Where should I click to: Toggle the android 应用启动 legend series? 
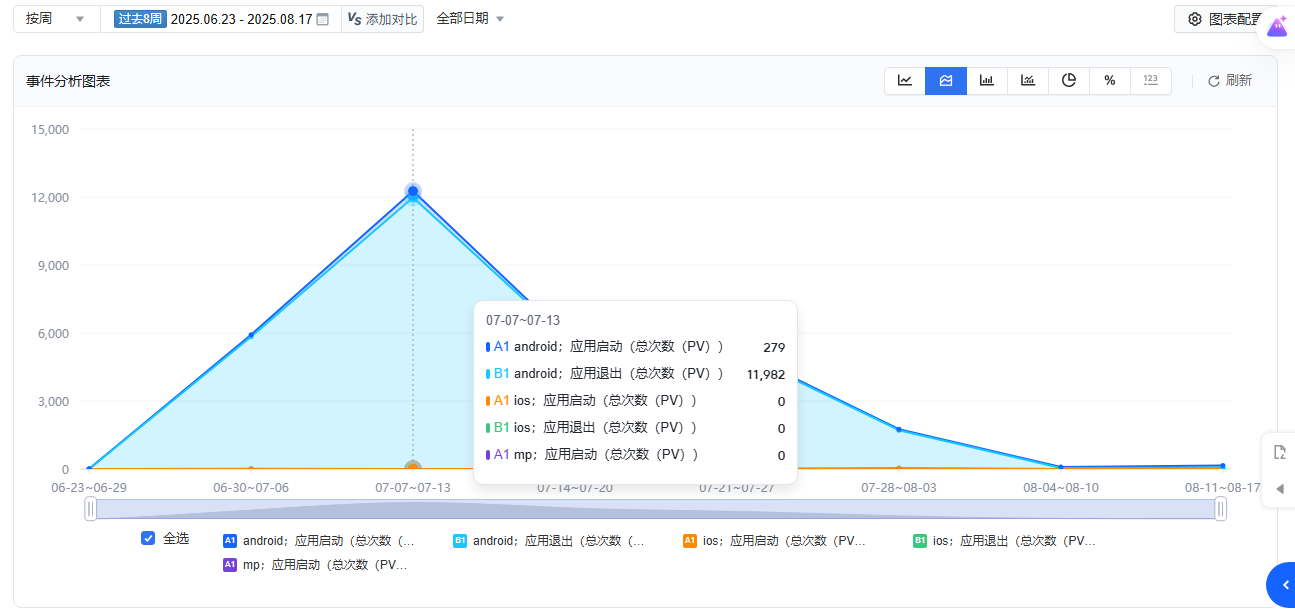pyautogui.click(x=318, y=541)
